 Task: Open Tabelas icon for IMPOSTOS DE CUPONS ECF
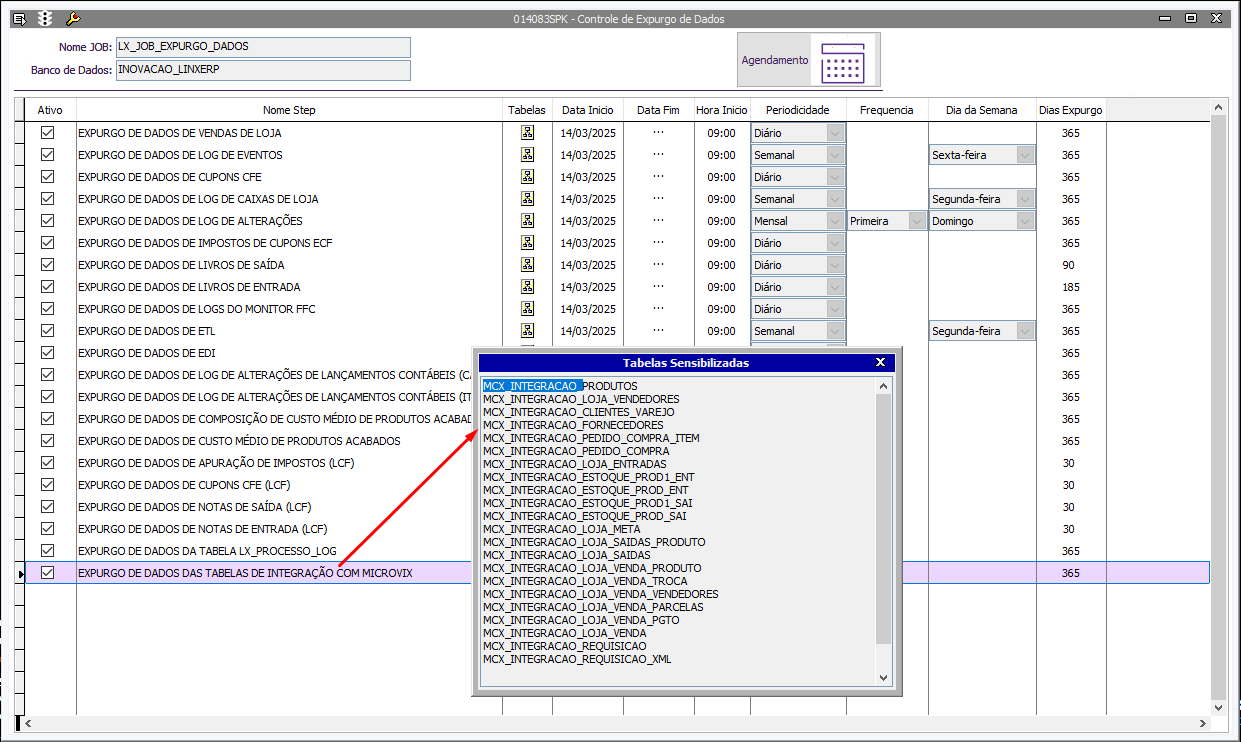point(527,243)
